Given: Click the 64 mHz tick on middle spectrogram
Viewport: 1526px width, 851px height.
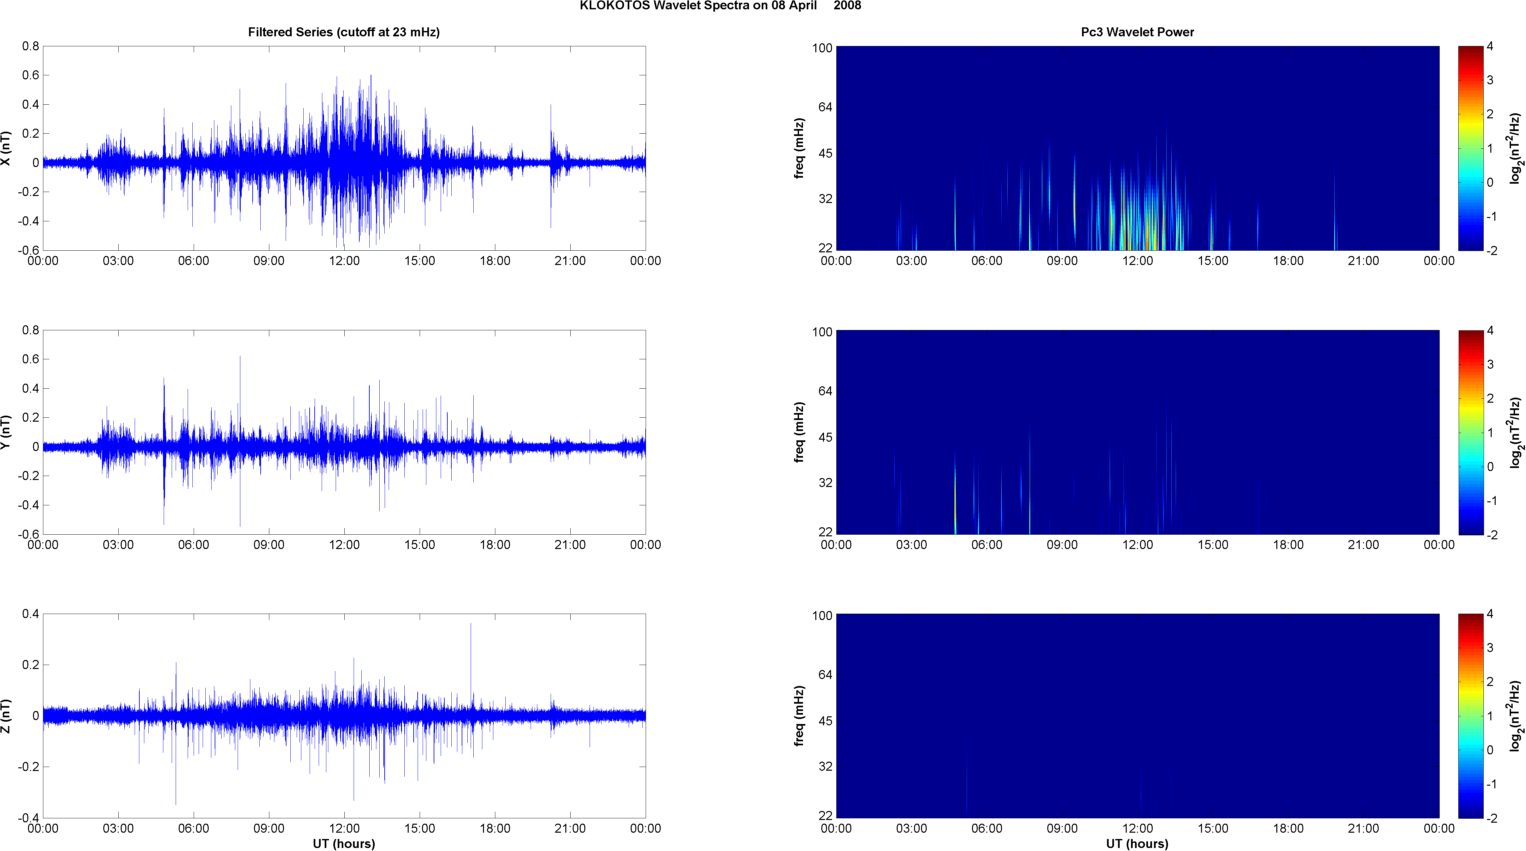Looking at the screenshot, I should [825, 391].
